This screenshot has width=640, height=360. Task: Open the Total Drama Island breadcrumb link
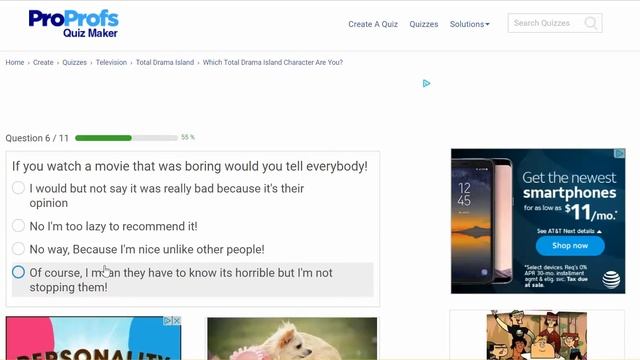[165, 62]
